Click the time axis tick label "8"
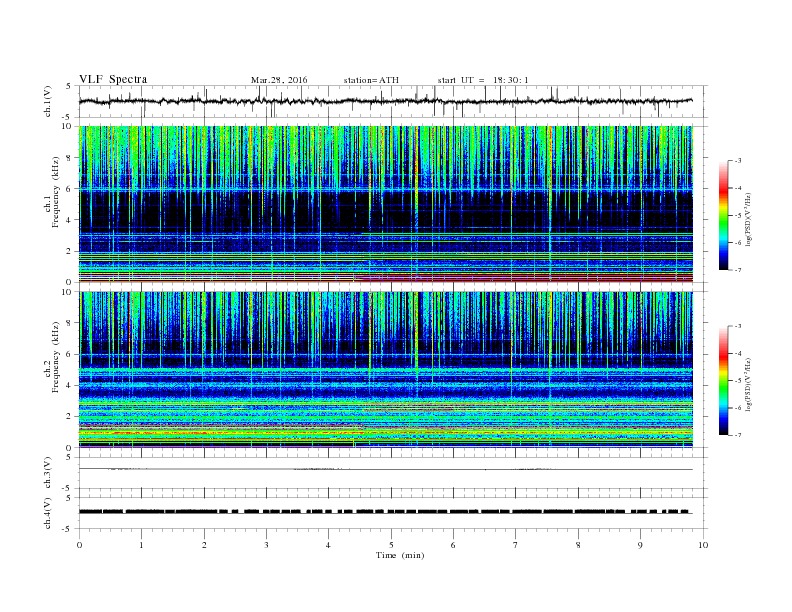This screenshot has height=612, width=792. click(578, 545)
